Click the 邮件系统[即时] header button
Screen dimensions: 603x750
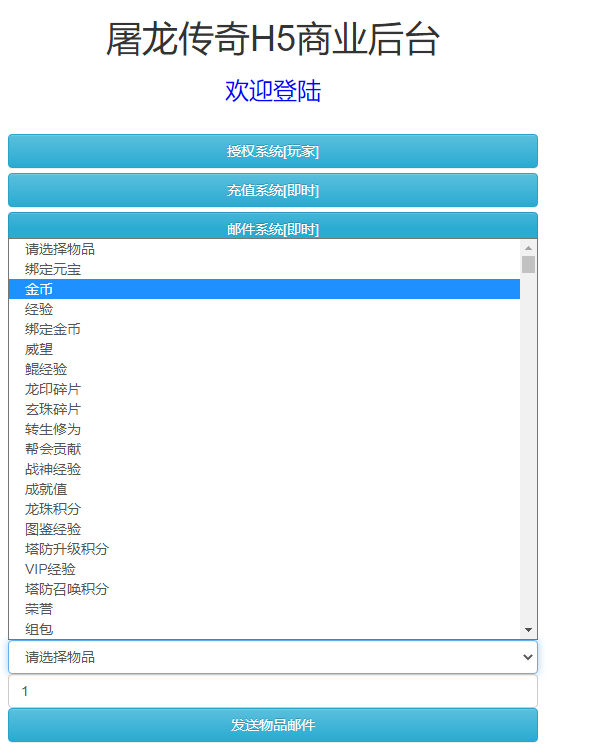[x=272, y=226]
